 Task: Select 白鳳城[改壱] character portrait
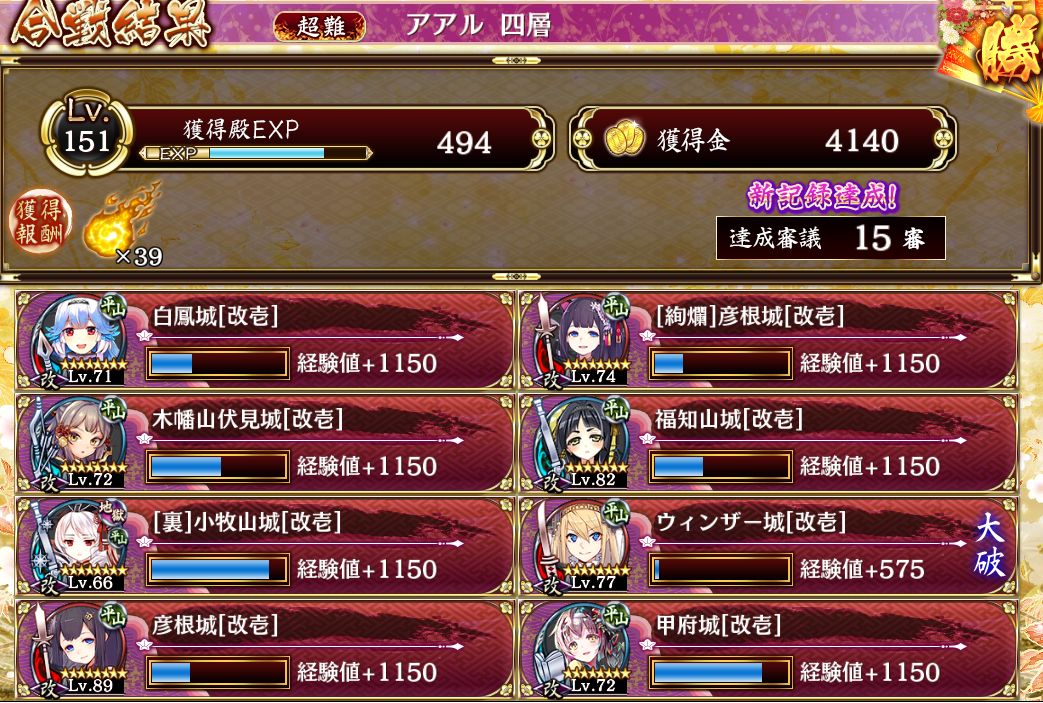(x=75, y=339)
